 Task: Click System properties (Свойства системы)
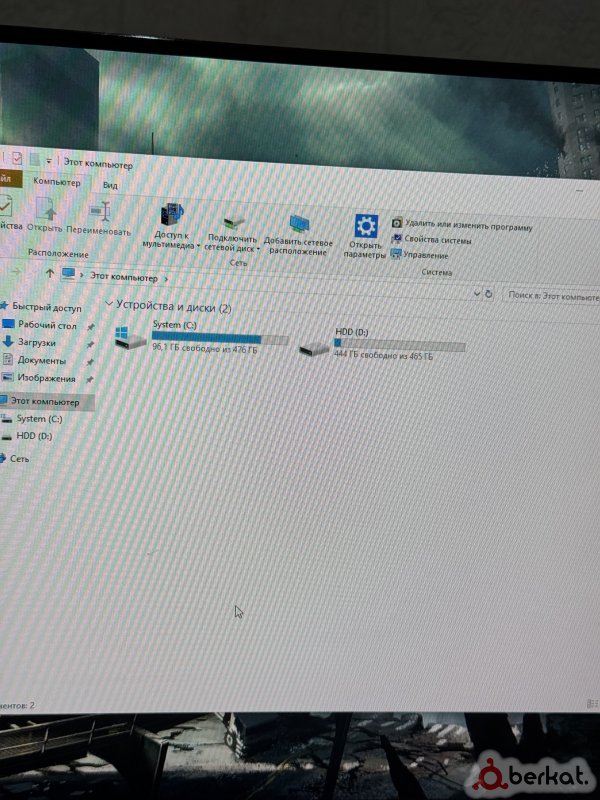431,239
